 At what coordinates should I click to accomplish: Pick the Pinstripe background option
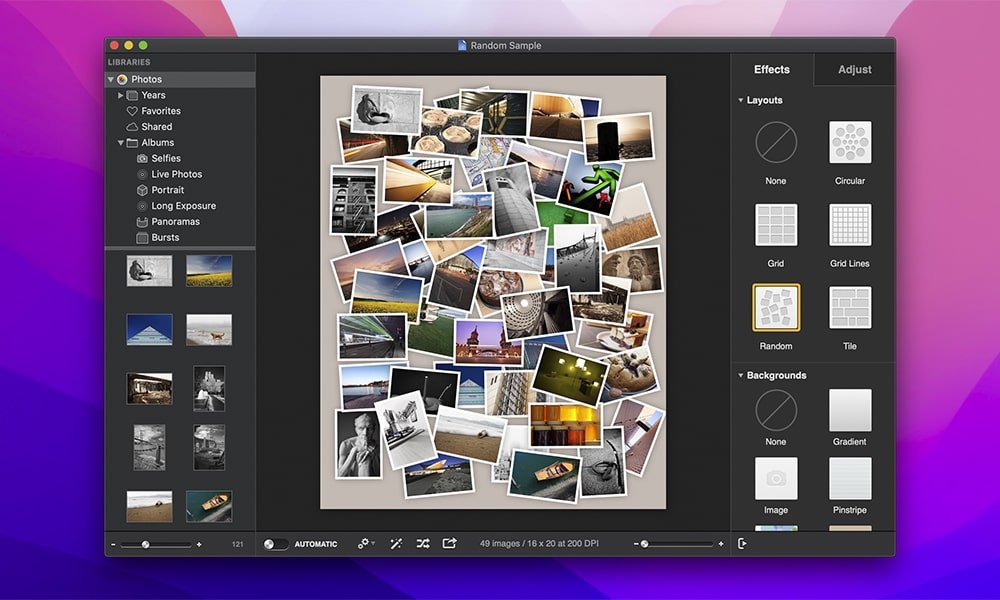coord(850,479)
